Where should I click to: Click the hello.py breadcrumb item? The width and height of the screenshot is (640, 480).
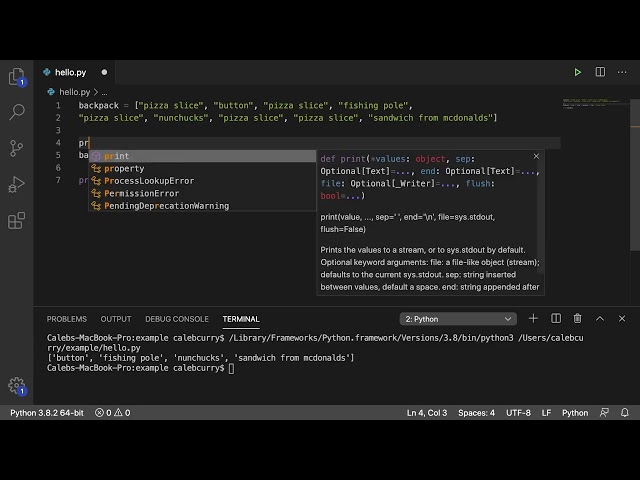click(x=74, y=92)
